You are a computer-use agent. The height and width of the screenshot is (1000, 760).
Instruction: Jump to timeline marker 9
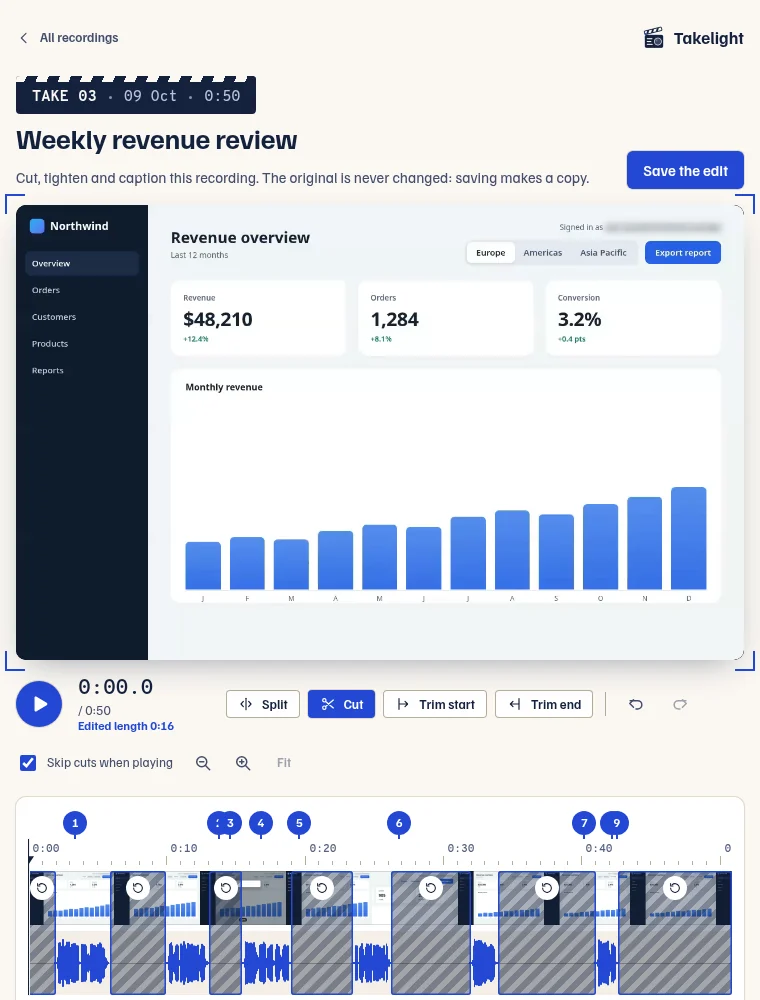[617, 823]
